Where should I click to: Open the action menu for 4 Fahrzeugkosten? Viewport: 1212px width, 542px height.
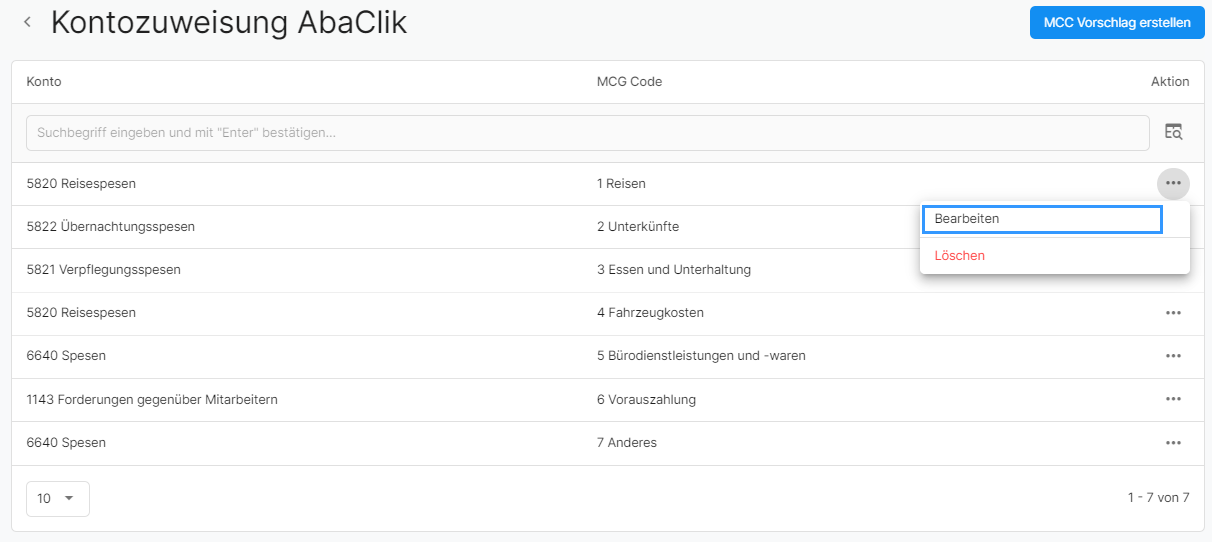pos(1173,313)
